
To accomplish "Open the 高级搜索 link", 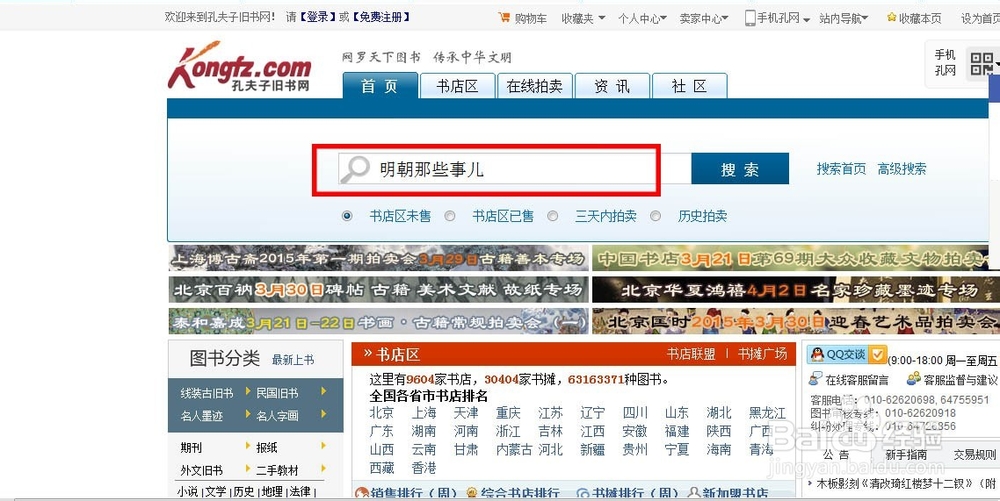I will pyautogui.click(x=902, y=169).
